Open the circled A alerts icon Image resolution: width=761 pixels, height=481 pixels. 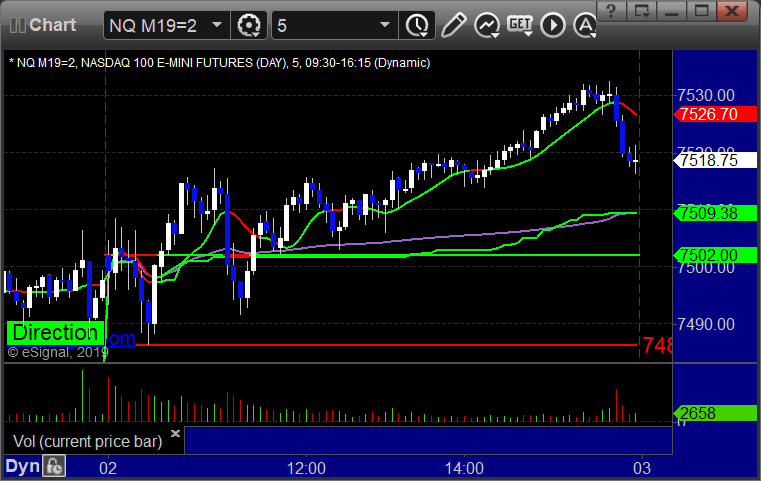point(585,25)
